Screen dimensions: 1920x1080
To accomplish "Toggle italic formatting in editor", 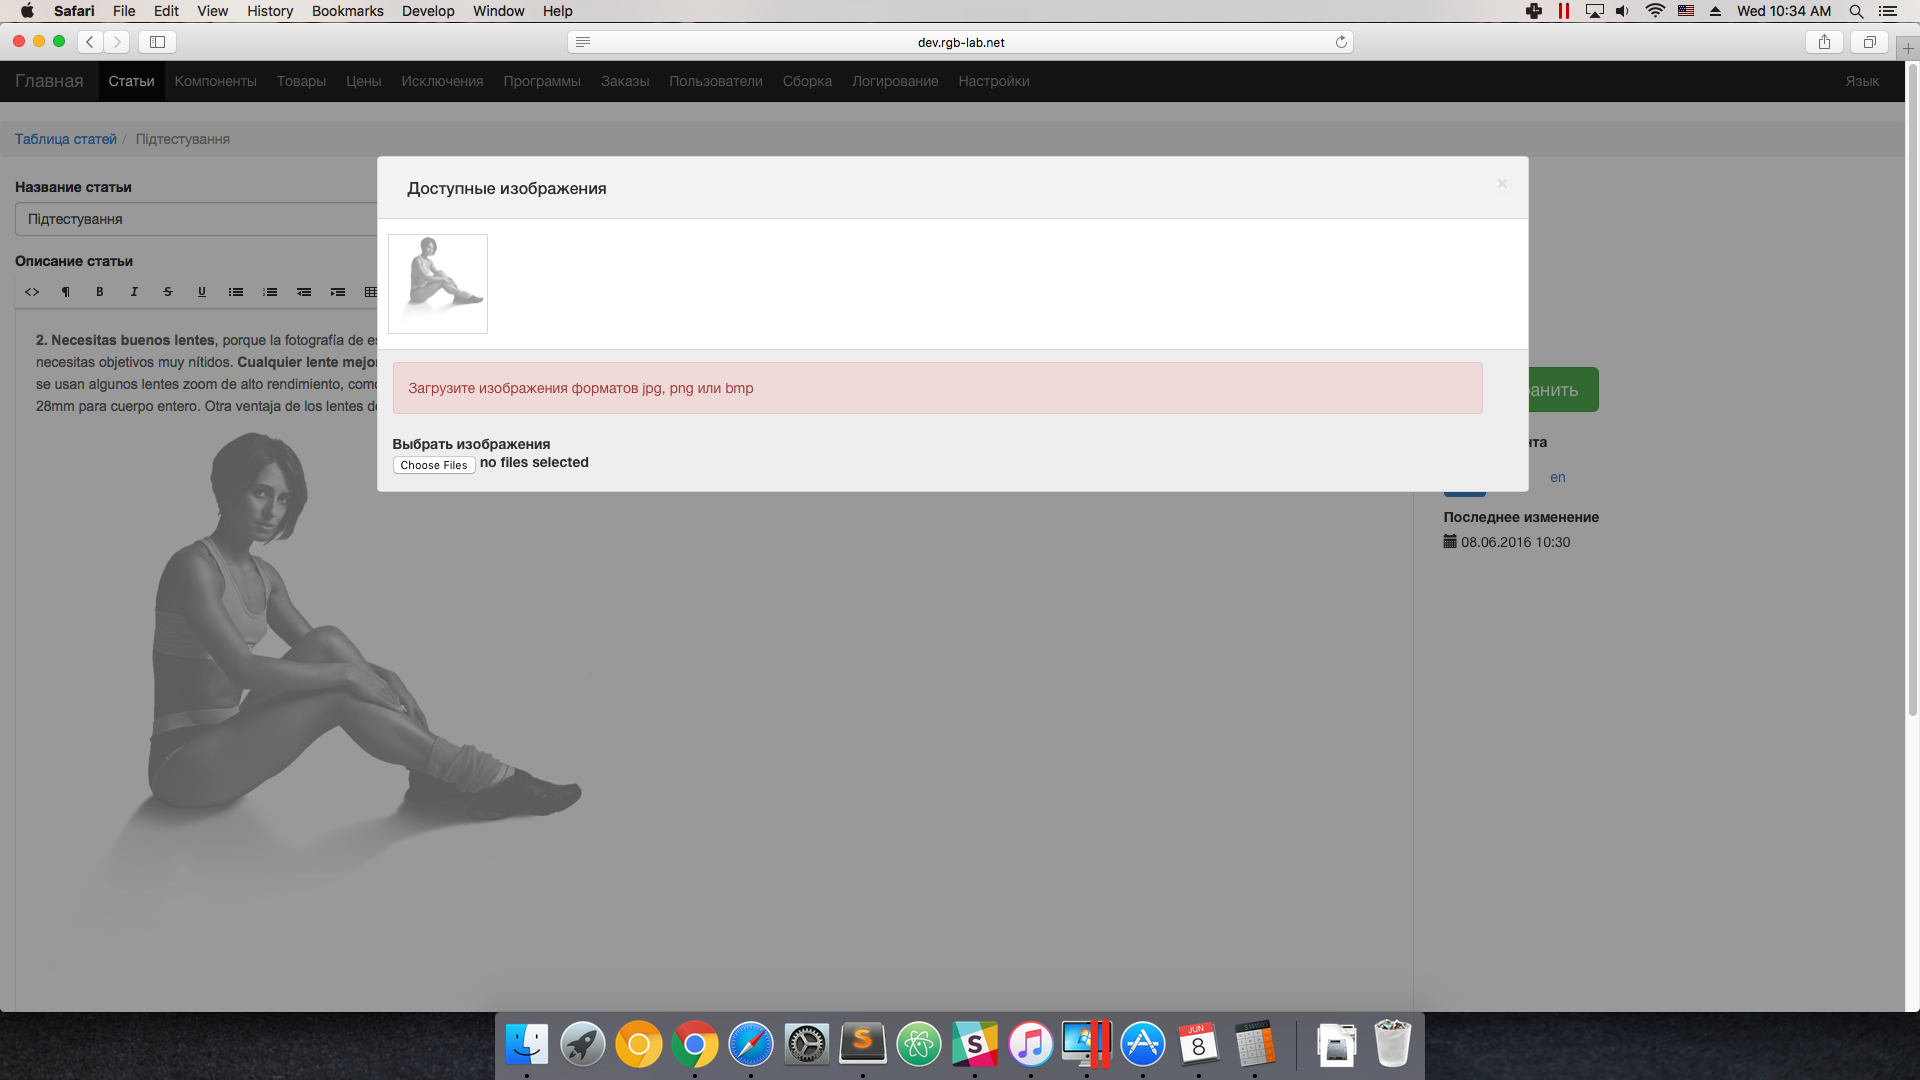I will click(134, 292).
